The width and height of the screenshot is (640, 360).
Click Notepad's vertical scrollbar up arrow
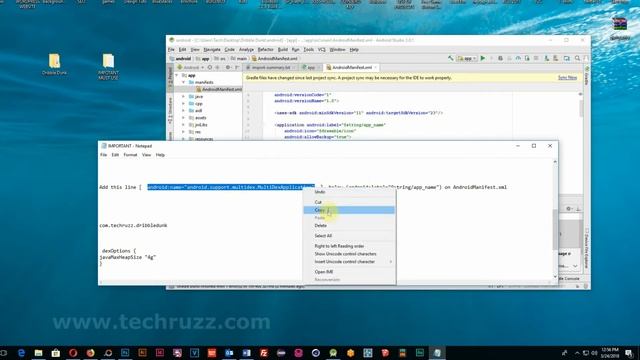click(555, 162)
